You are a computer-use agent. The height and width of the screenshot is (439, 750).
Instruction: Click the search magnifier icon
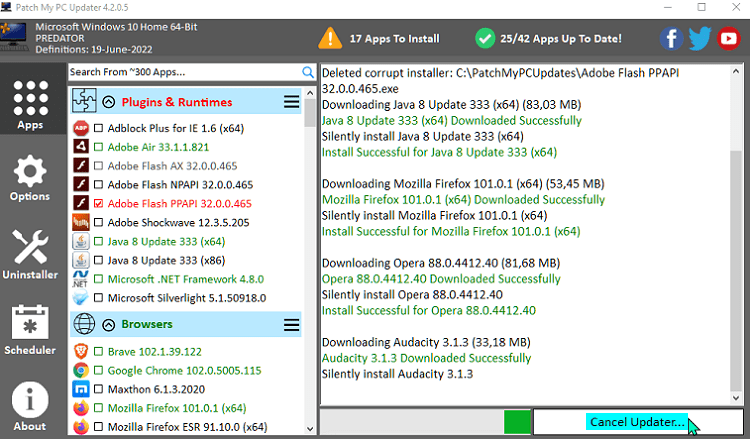pos(308,72)
